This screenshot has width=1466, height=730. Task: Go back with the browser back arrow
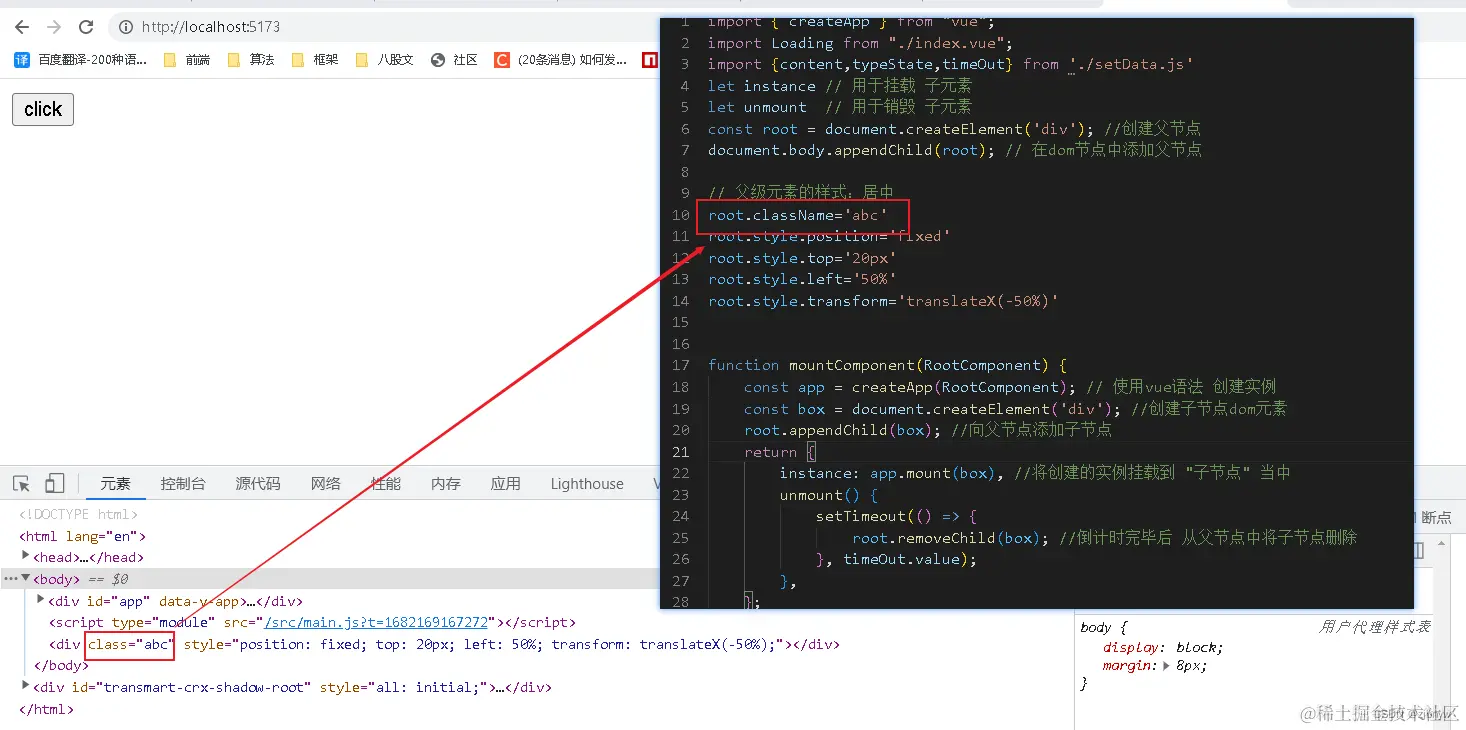[22, 27]
